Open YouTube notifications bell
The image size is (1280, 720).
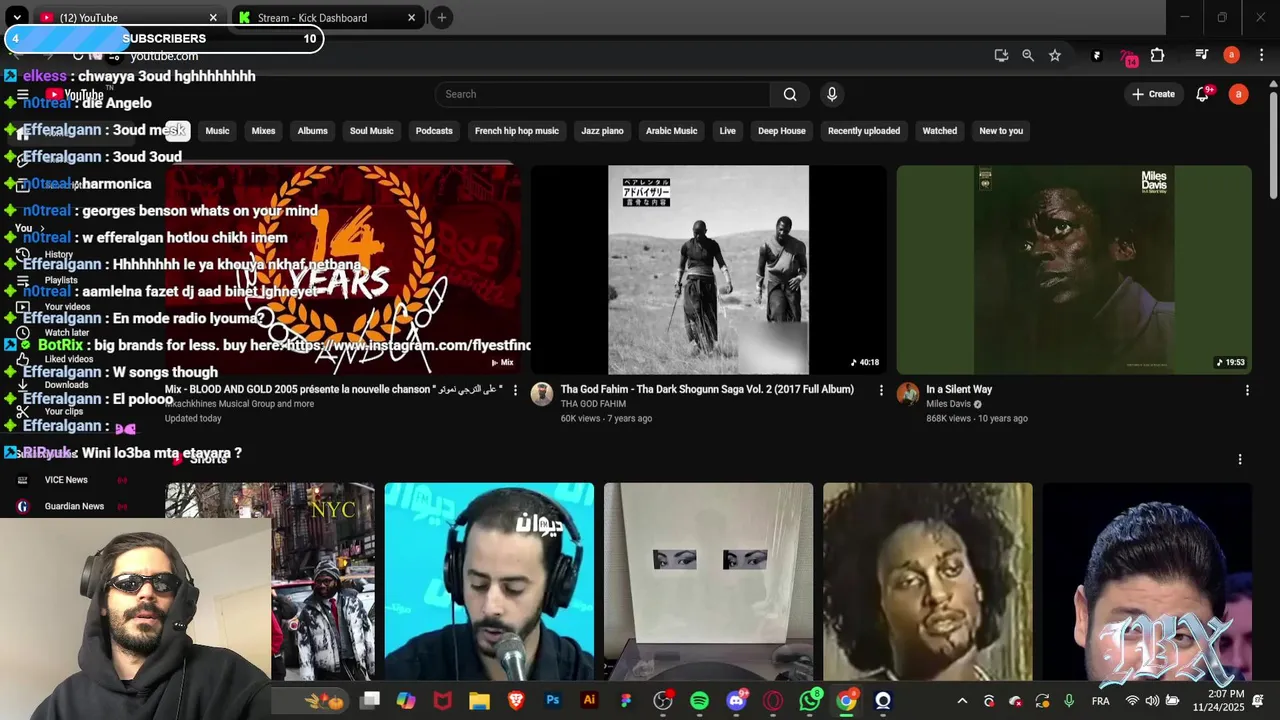pos(1203,94)
